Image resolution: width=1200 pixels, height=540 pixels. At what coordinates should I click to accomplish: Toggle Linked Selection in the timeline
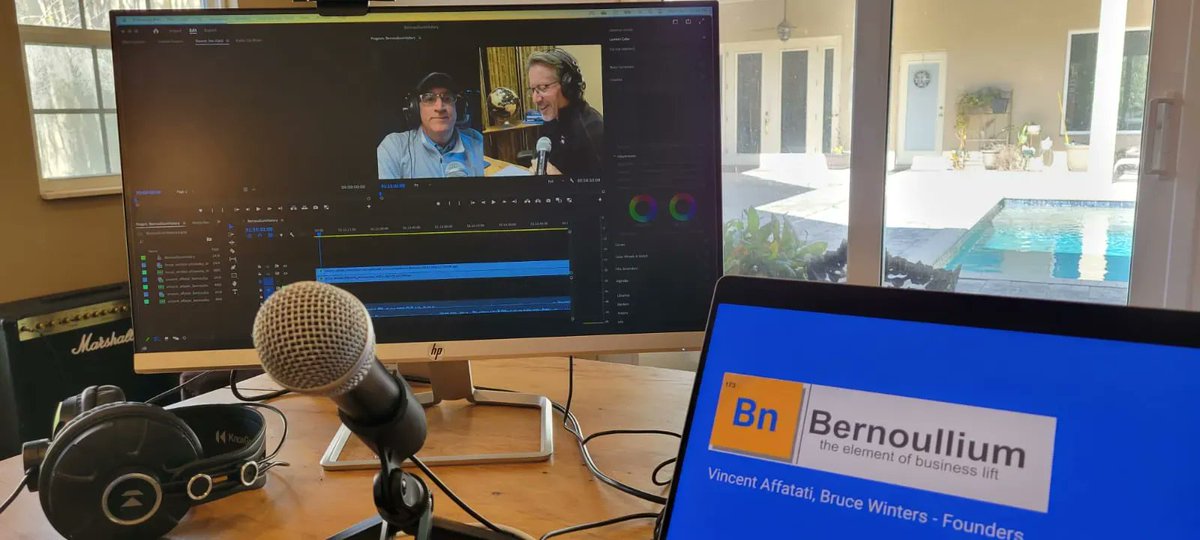click(x=271, y=235)
